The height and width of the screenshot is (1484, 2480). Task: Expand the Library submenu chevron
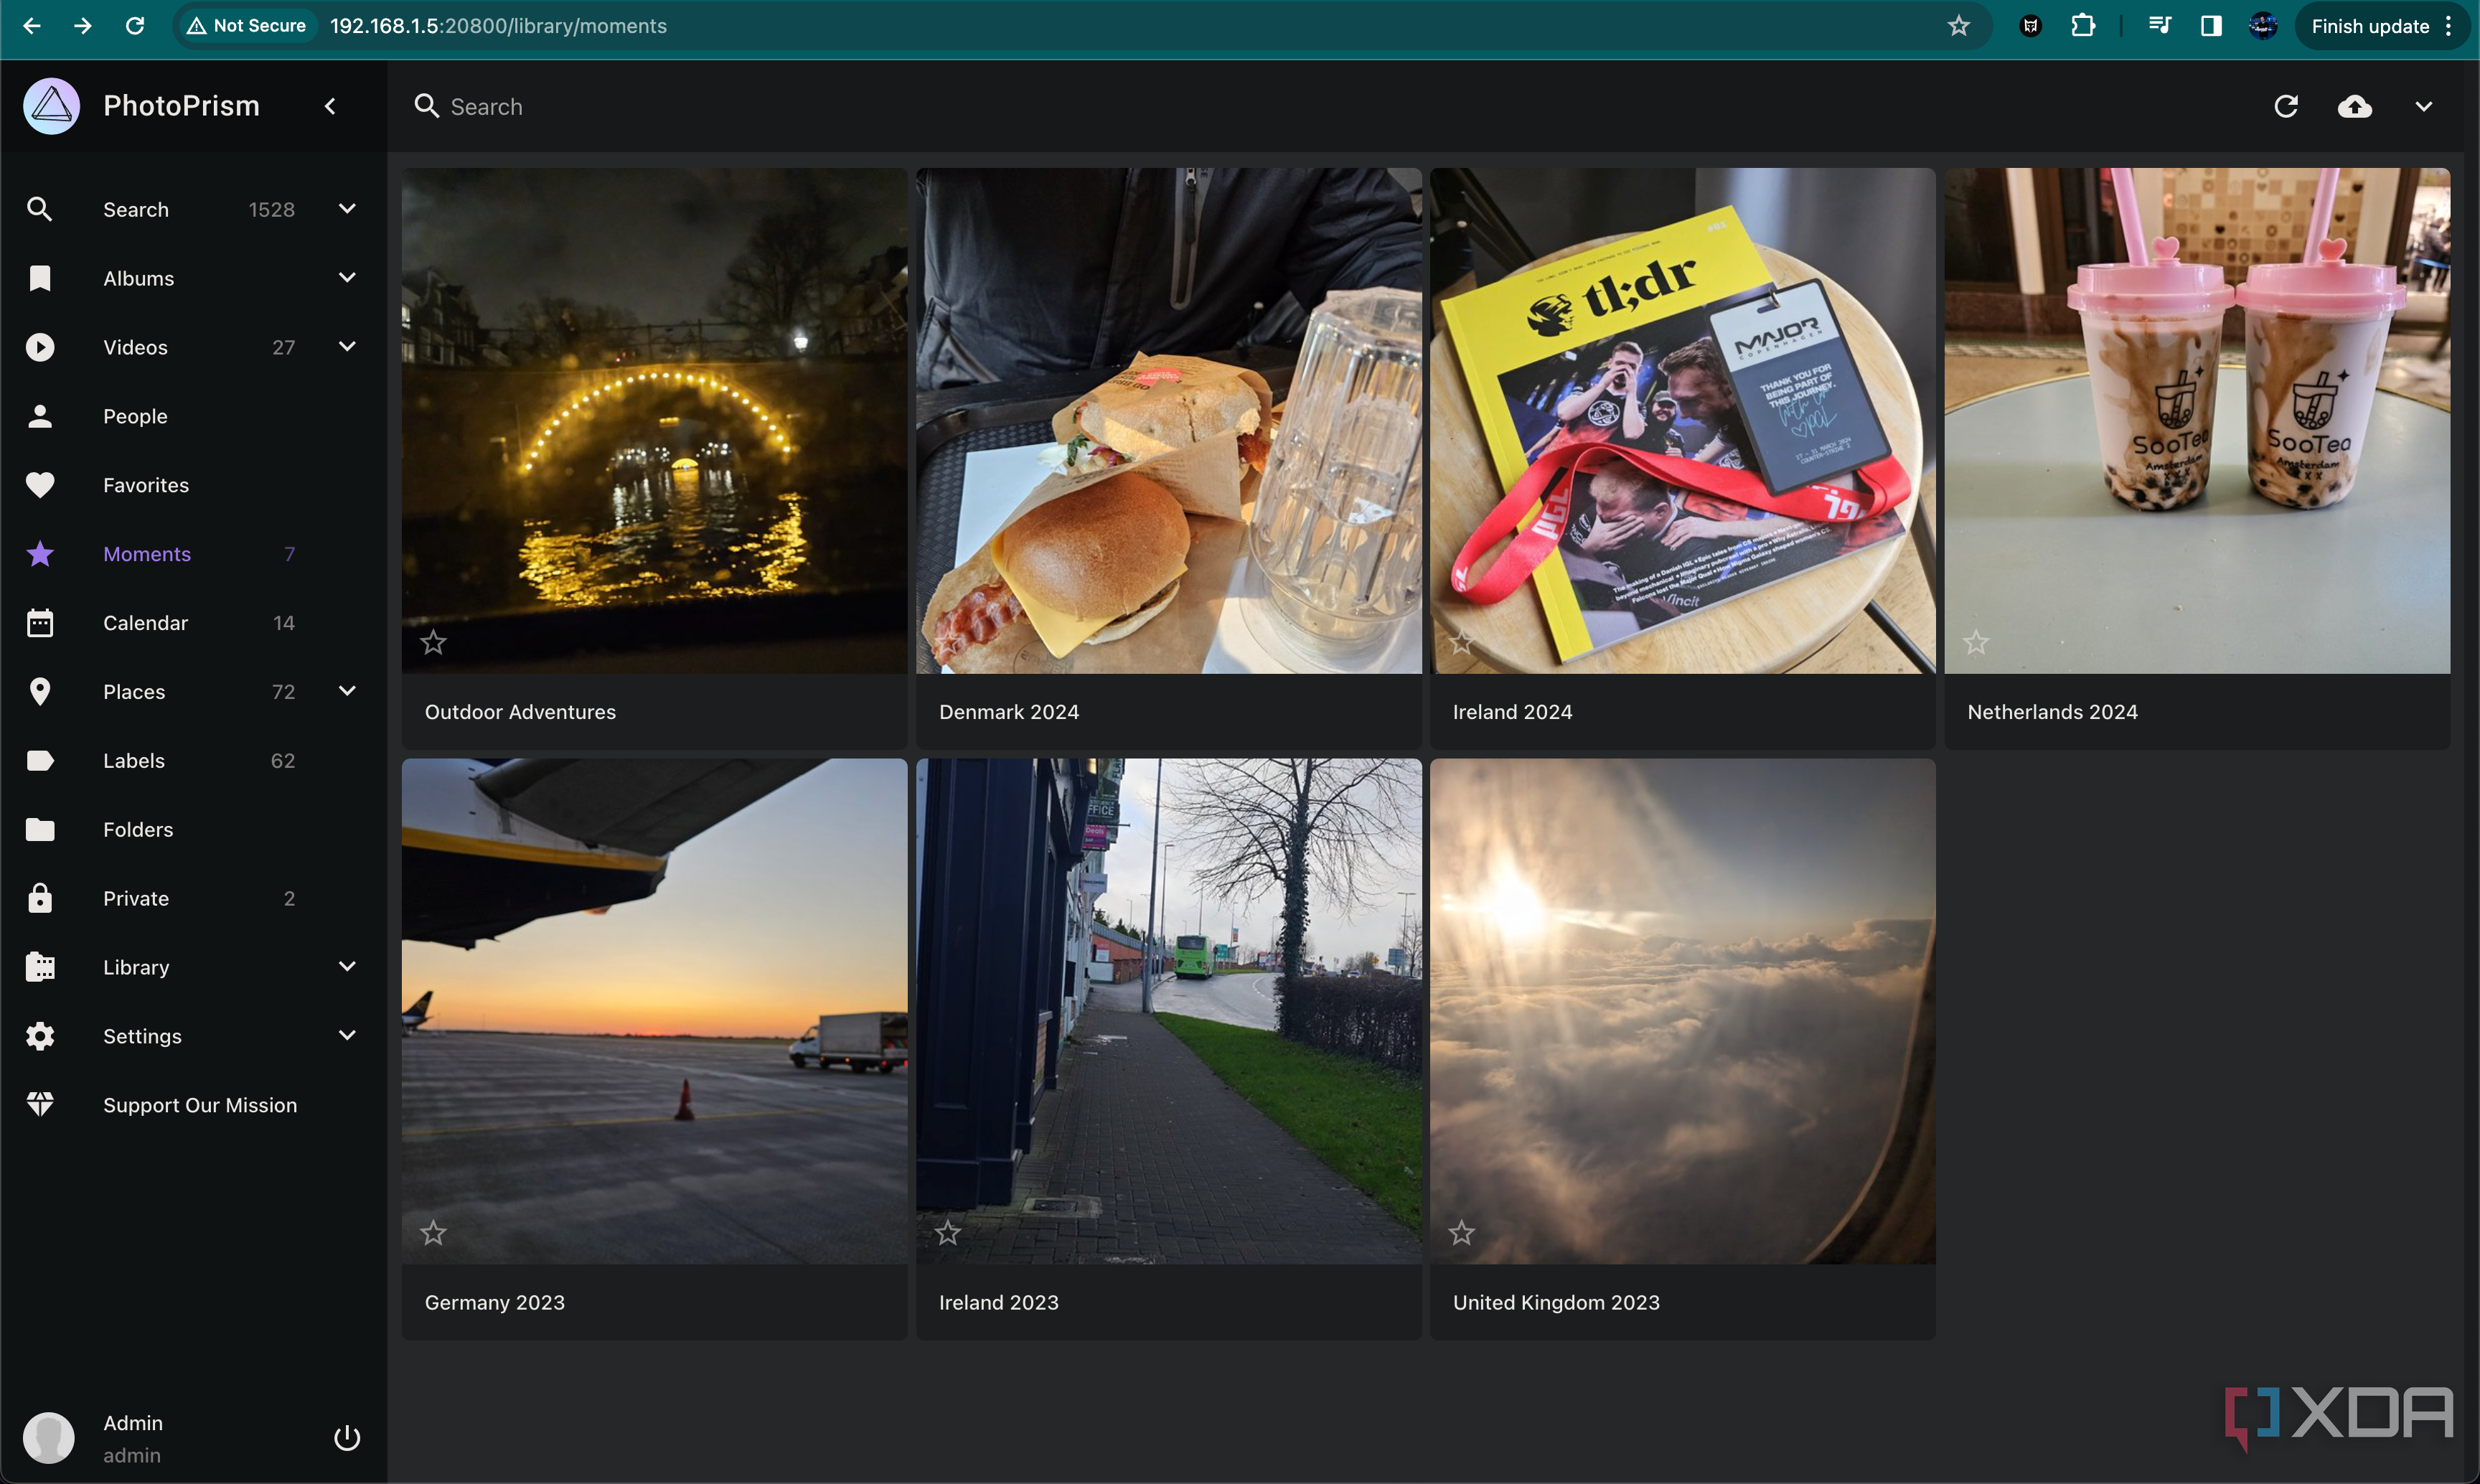coord(347,967)
